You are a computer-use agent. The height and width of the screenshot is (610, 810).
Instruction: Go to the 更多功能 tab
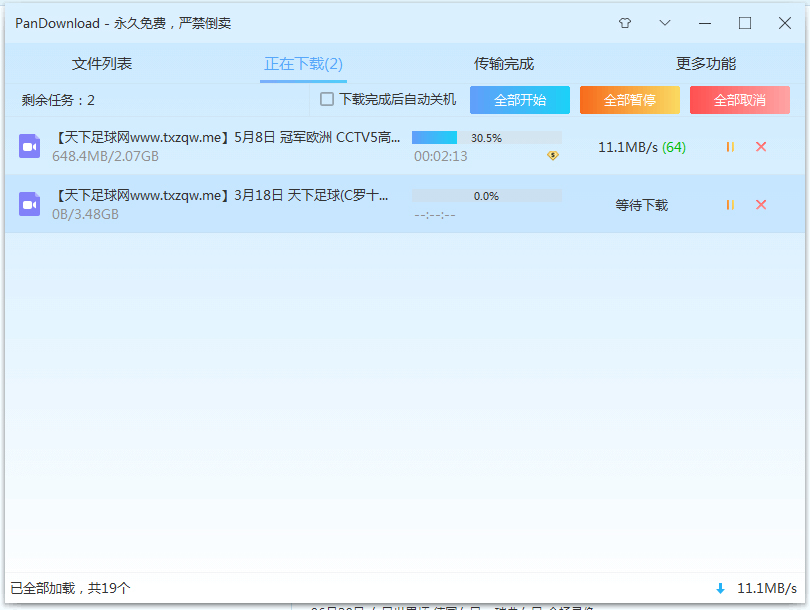(706, 64)
